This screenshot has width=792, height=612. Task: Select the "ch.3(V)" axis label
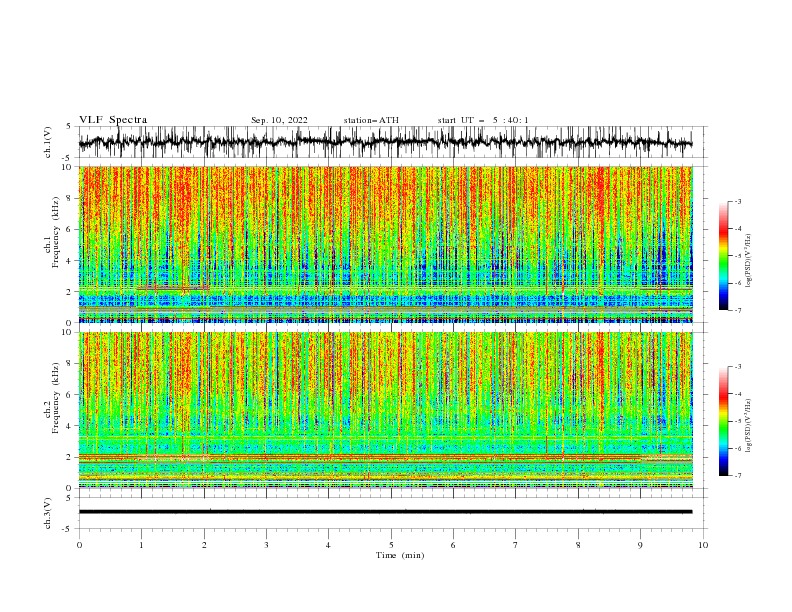(x=48, y=513)
